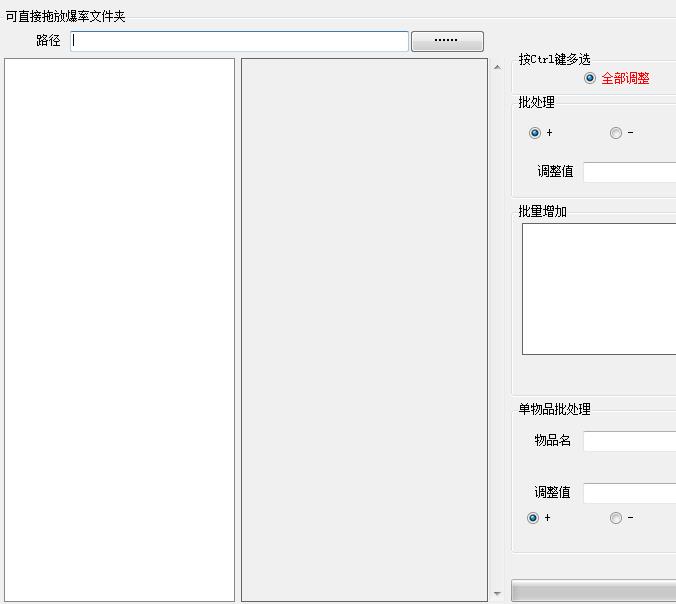Click the 批量增加 text area
This screenshot has height=604, width=676.
(x=599, y=289)
